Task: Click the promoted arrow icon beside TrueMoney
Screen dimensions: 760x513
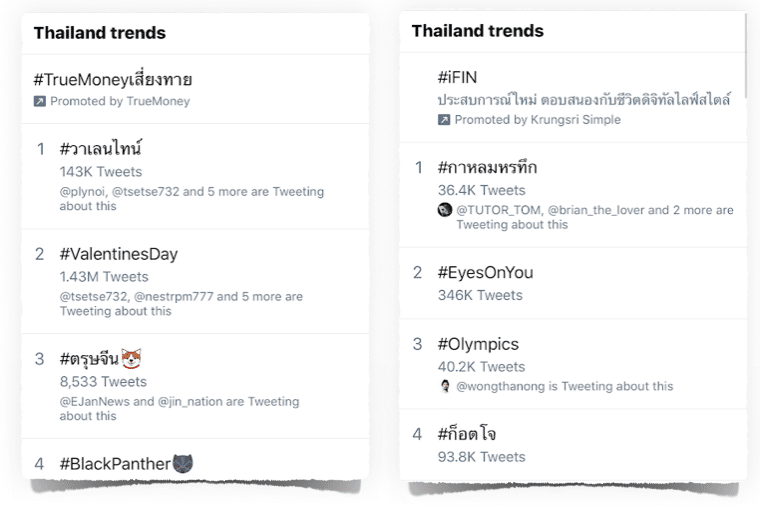Action: click(x=39, y=101)
